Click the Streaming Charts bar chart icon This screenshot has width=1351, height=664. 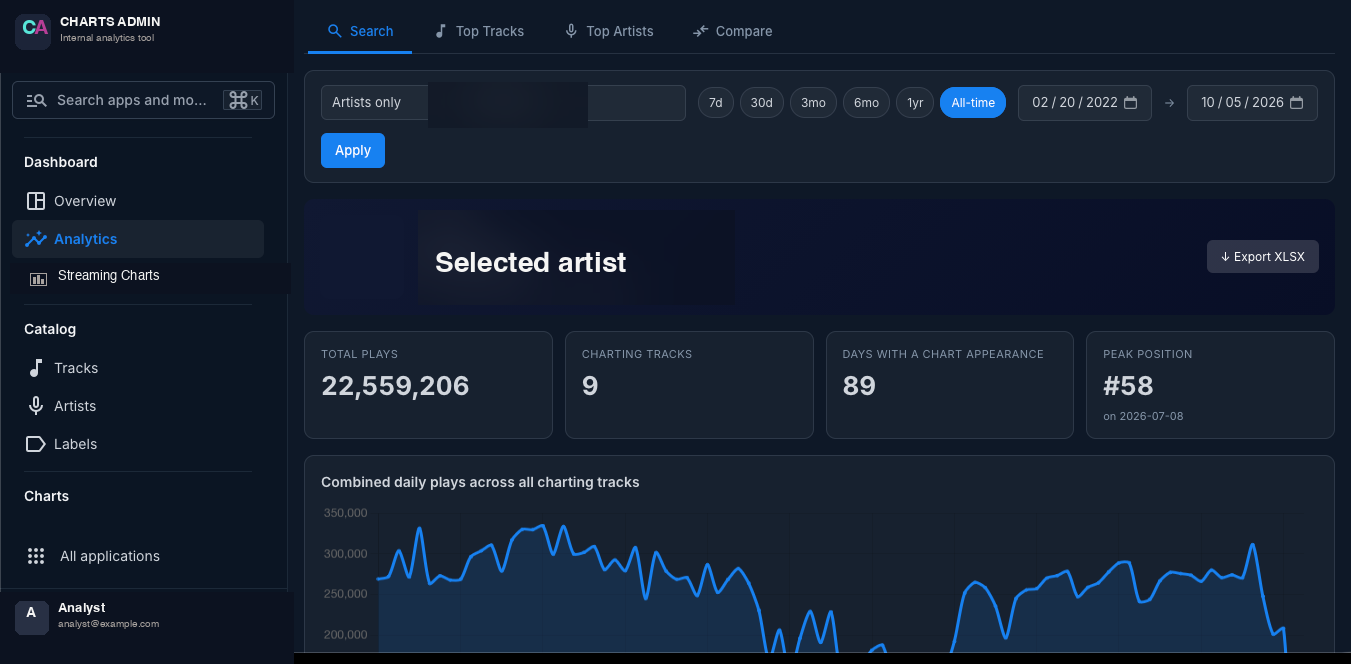(x=39, y=279)
